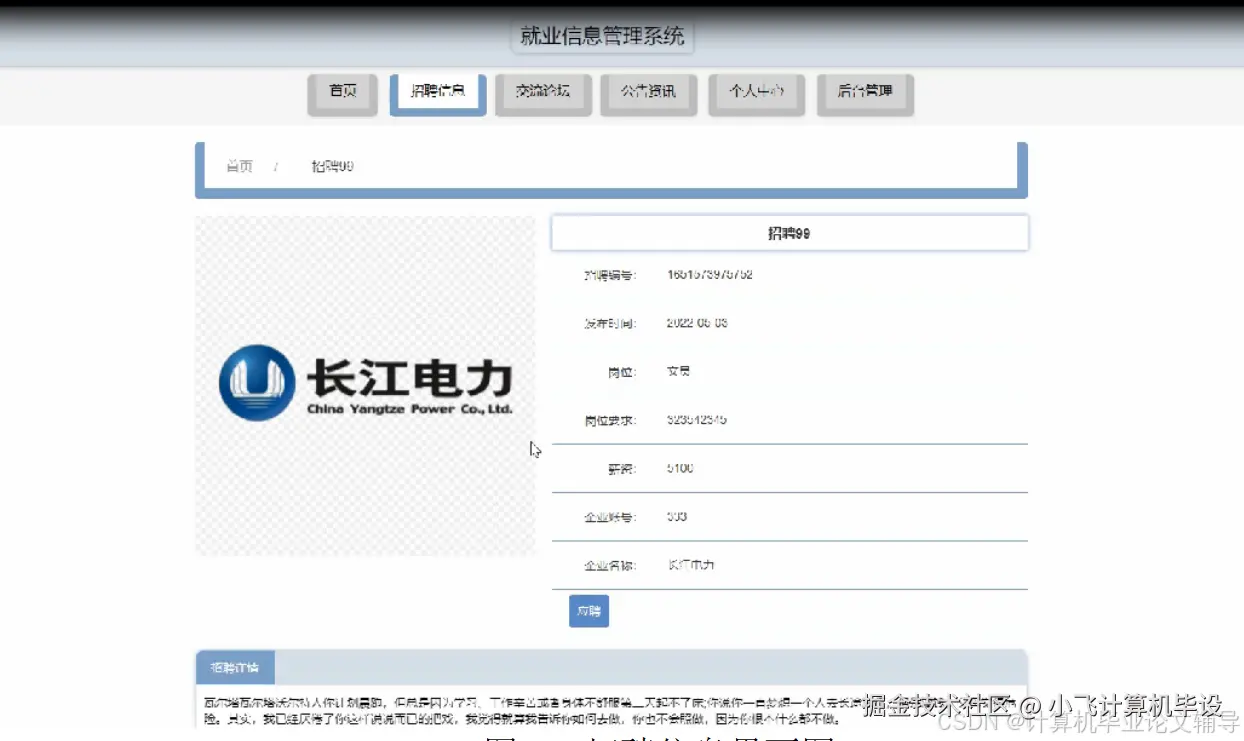Click the 应聘 apply button
The width and height of the screenshot is (1244, 741).
[x=589, y=611]
